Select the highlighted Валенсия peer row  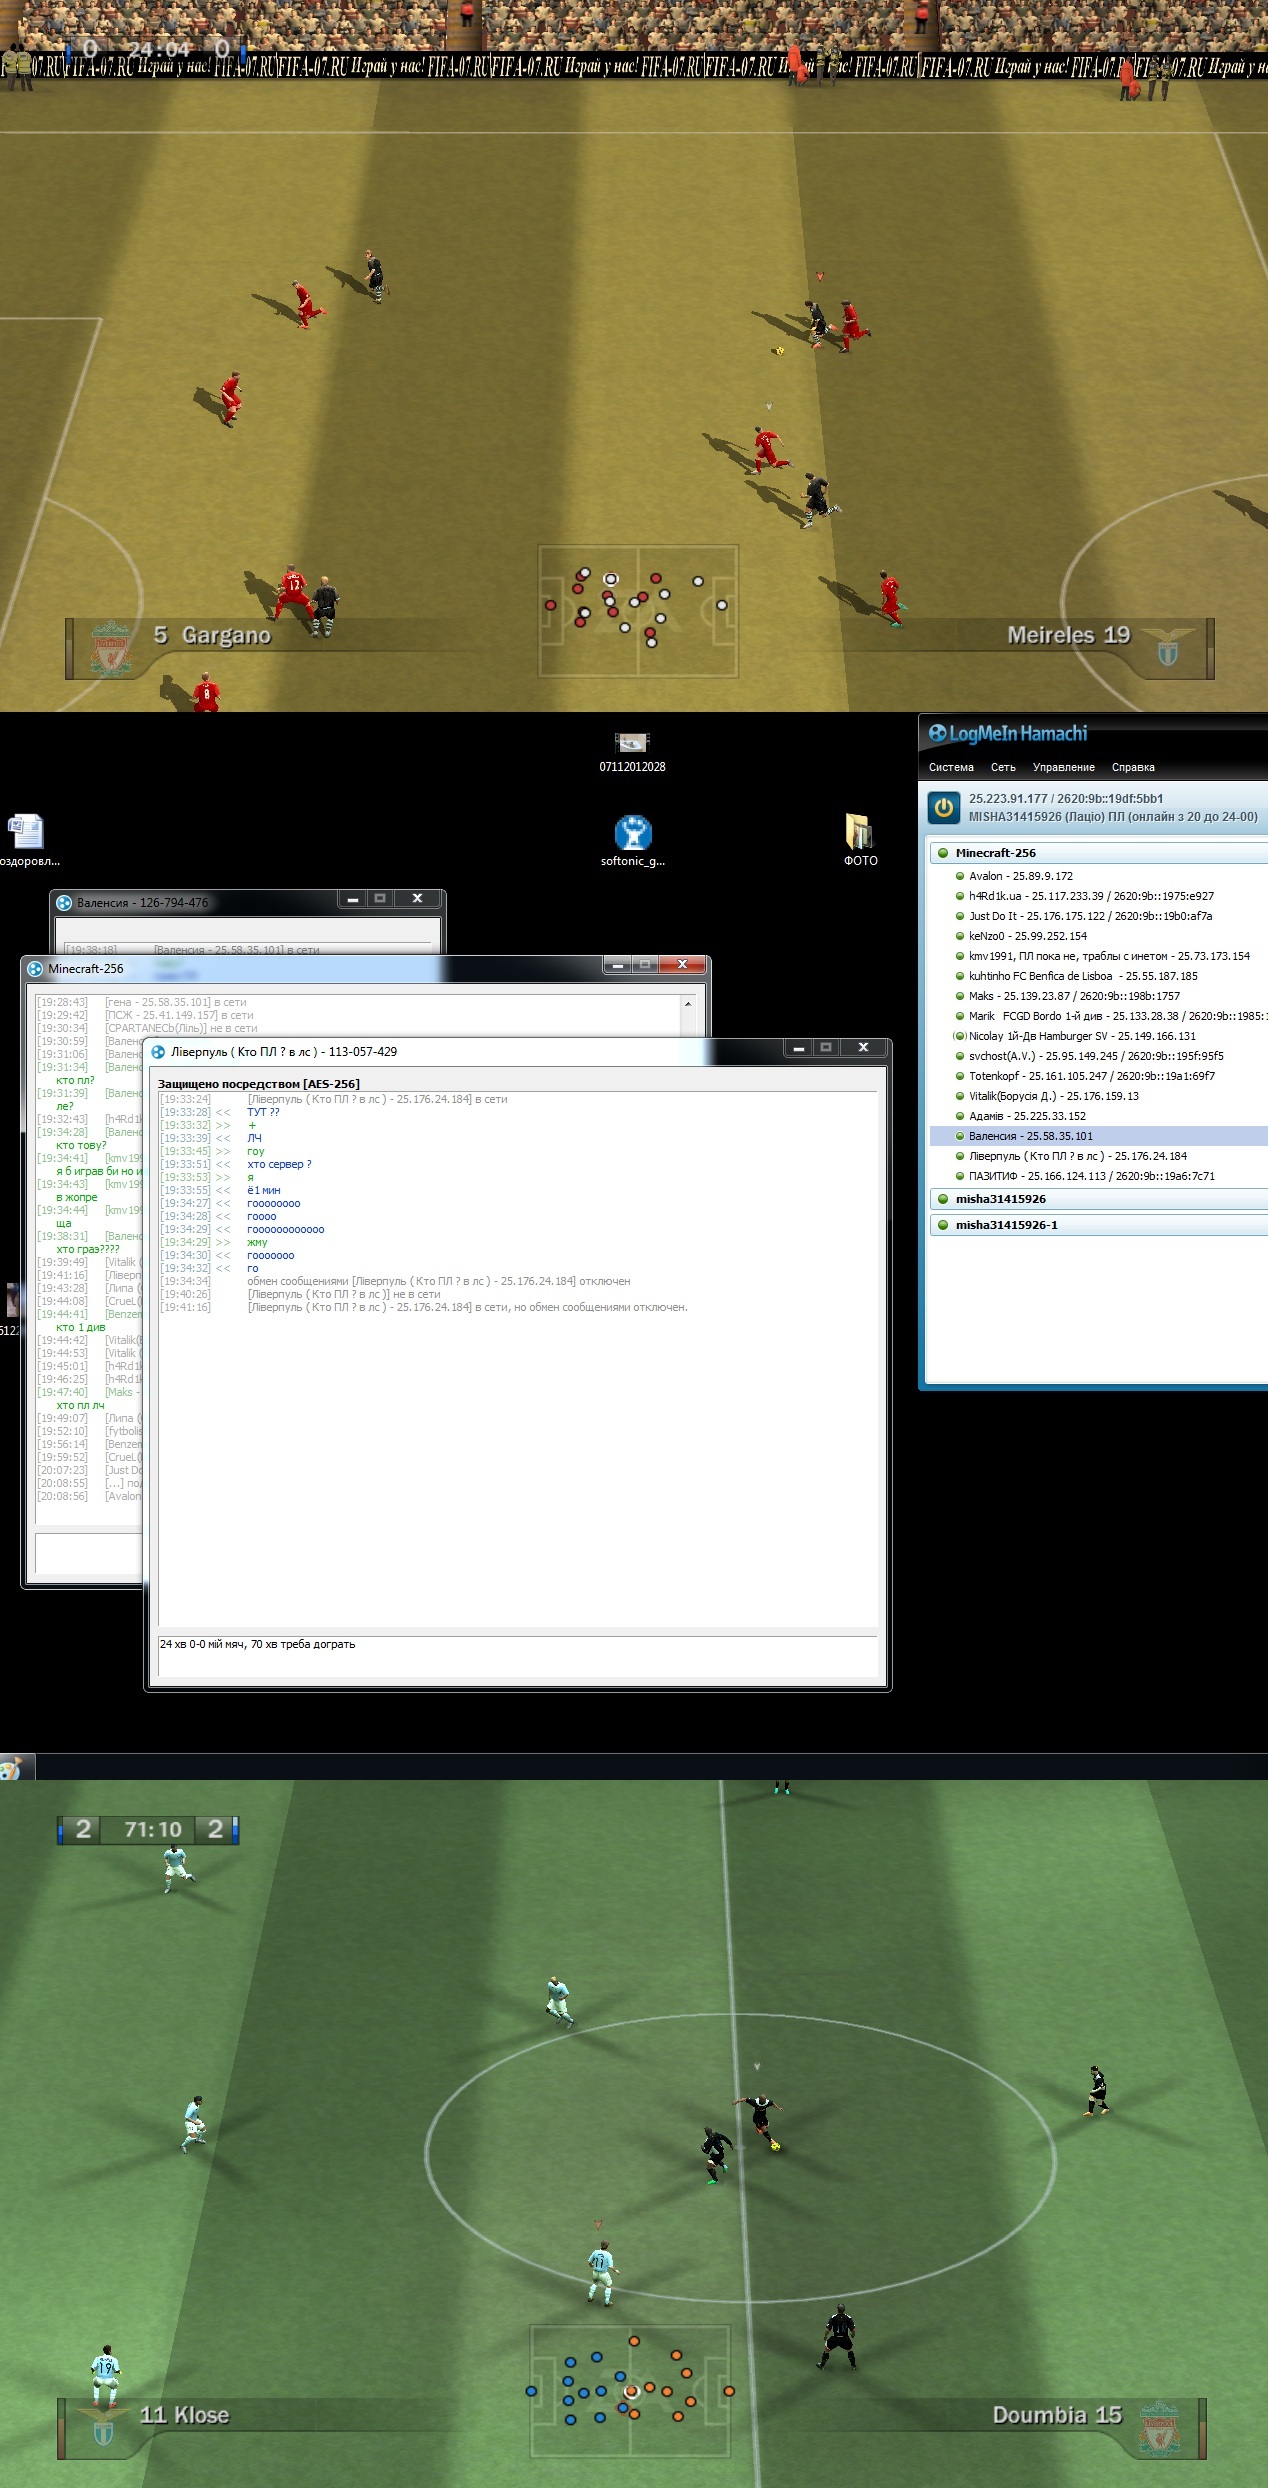click(x=1099, y=1136)
